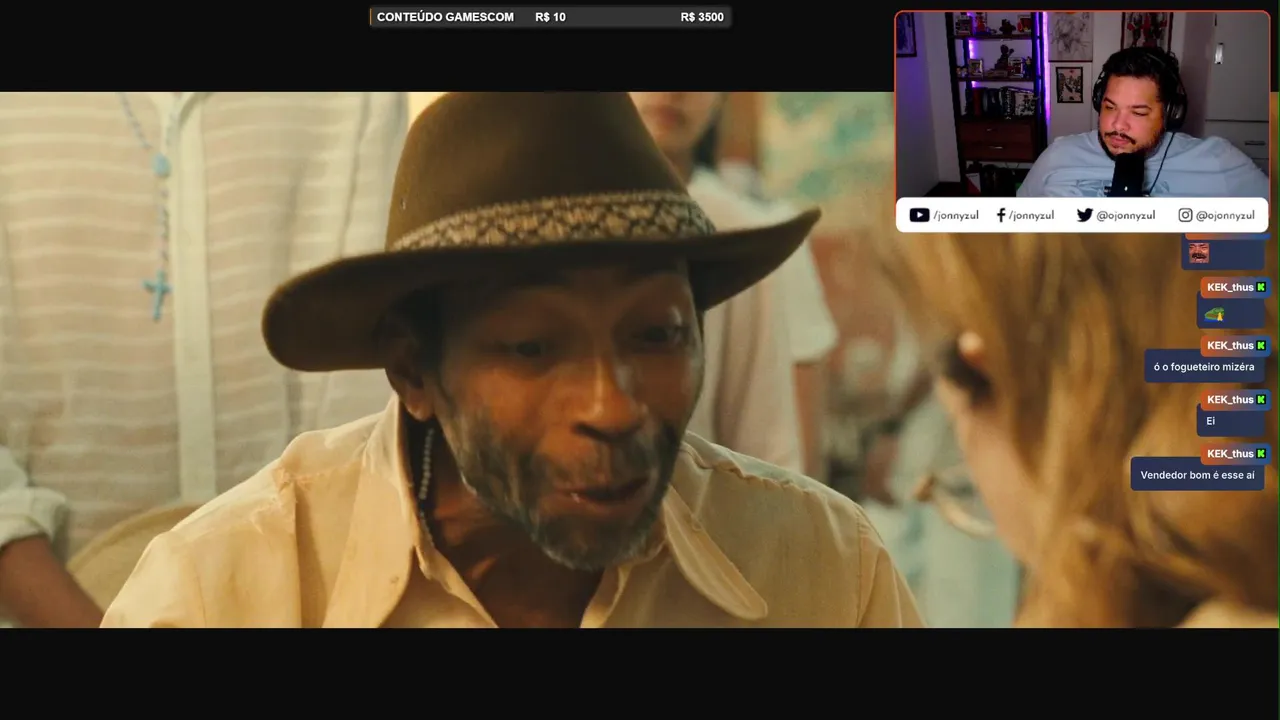Open the '/jonnyzul' YouTube handle text
This screenshot has height=720, width=1280.
(956, 215)
